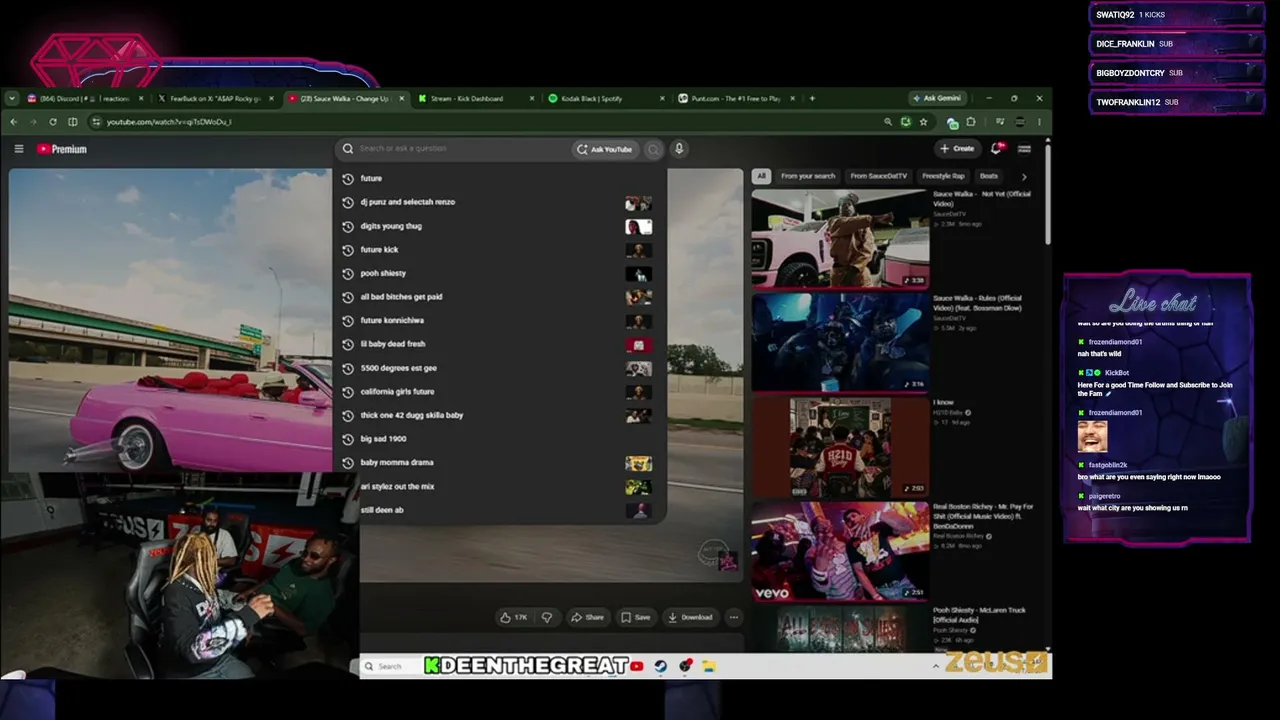Open 'Pooh Shiesty - McLaren Truck' title link
The height and width of the screenshot is (720, 1280).
980,615
